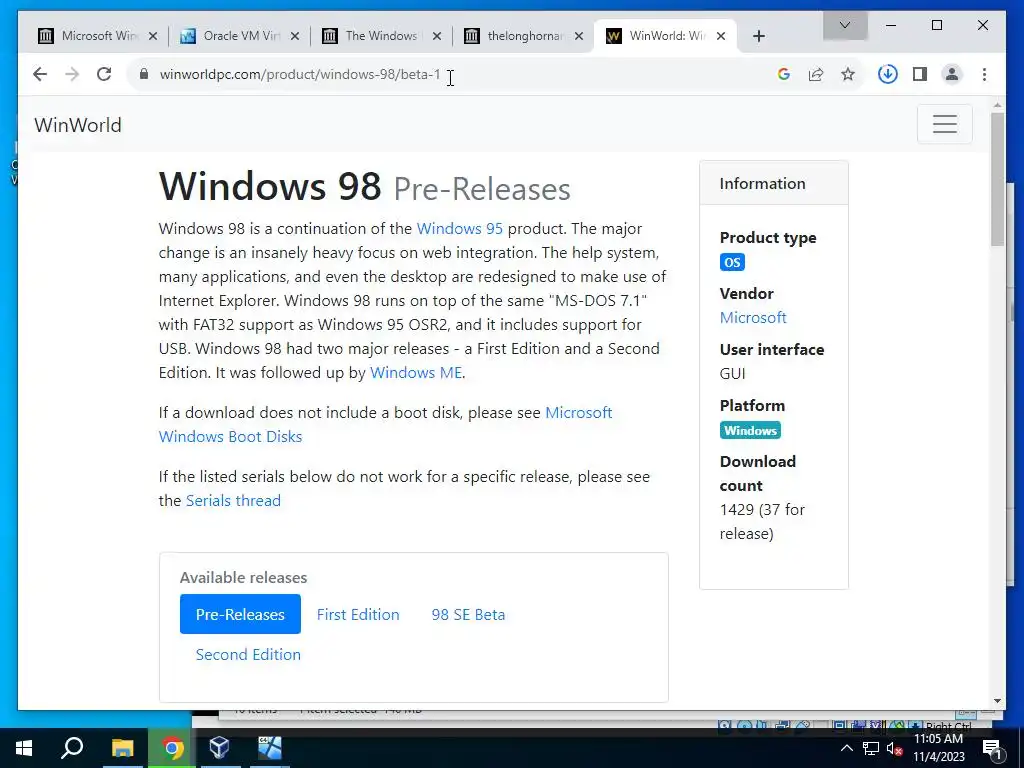Go back to the previous page
Screen dimensions: 1024x768
[x=40, y=74]
